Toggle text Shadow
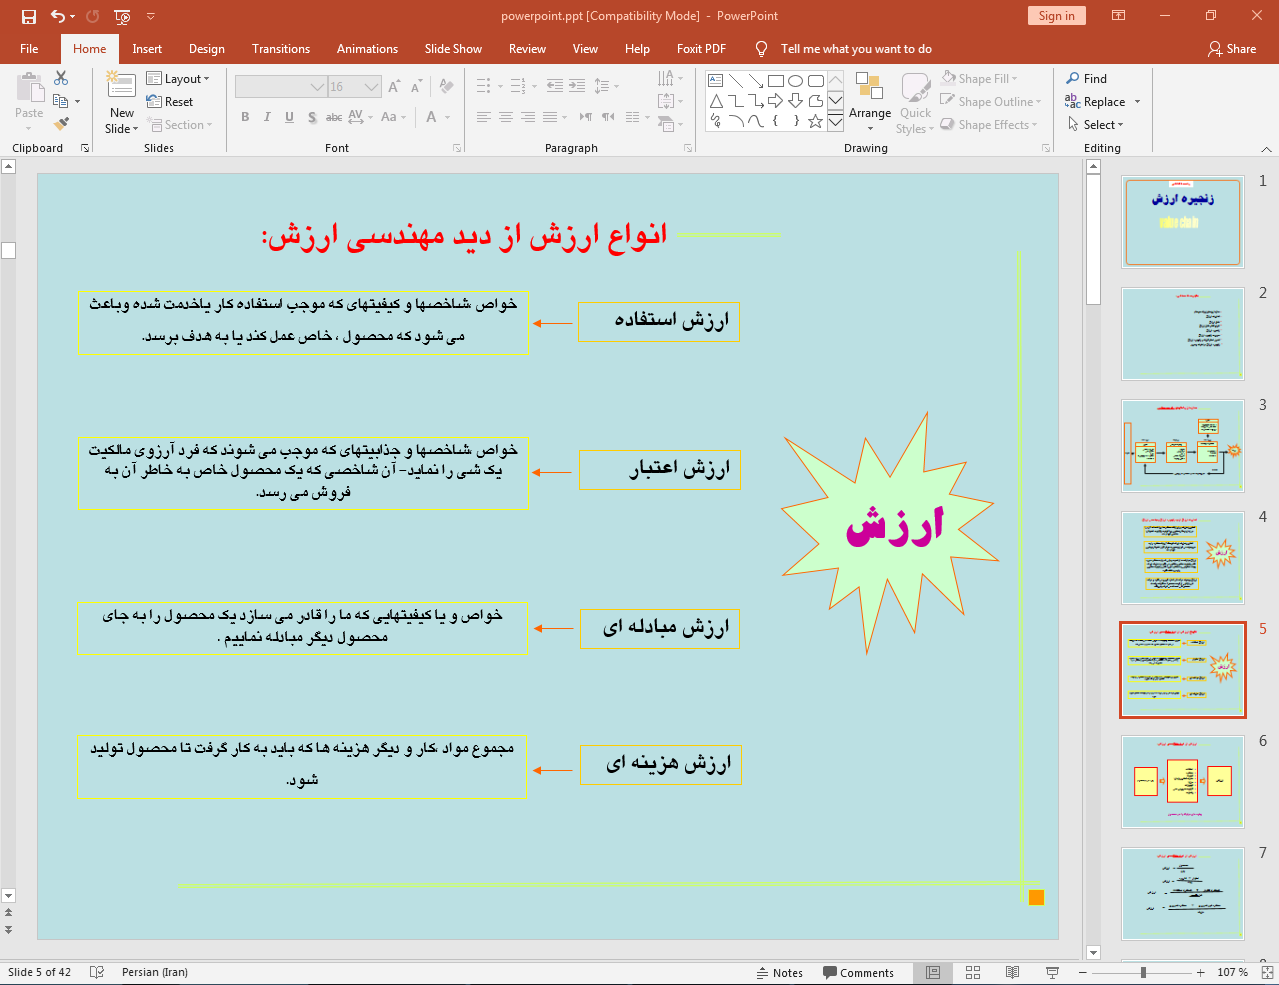This screenshot has height=985, width=1279. coord(312,117)
